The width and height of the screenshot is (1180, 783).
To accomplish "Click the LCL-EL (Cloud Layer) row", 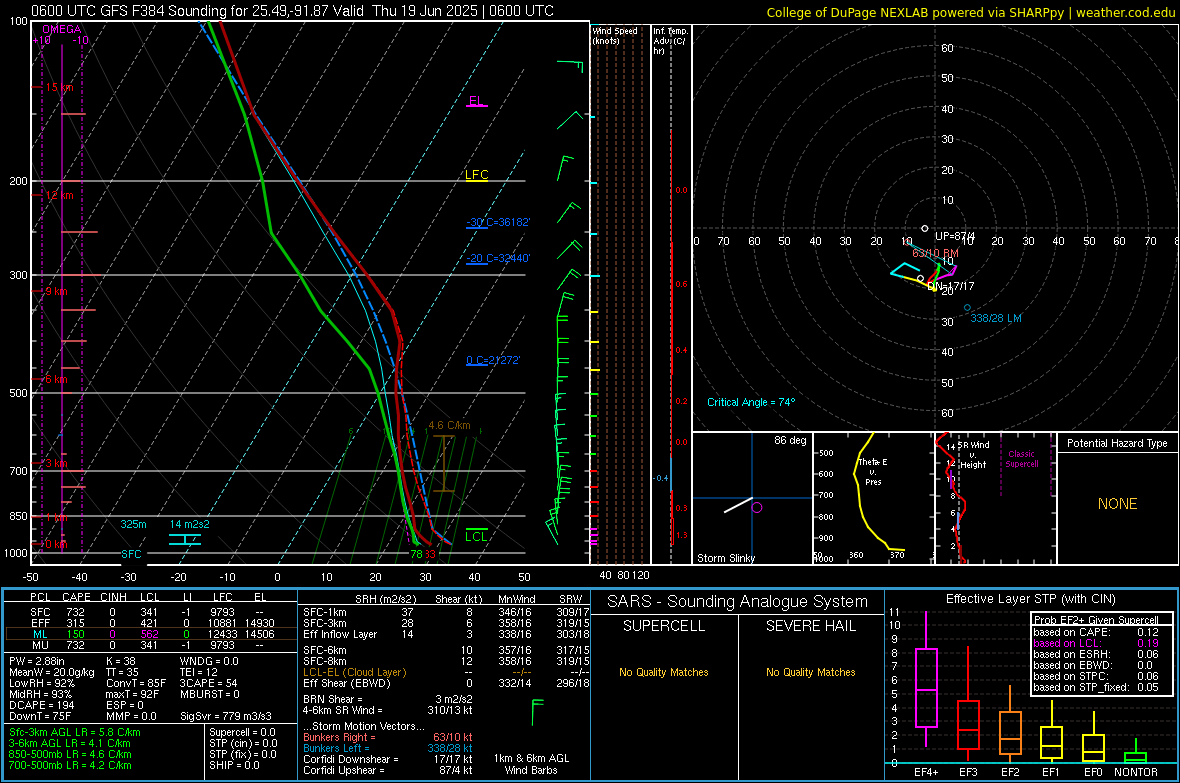I will 446,672.
